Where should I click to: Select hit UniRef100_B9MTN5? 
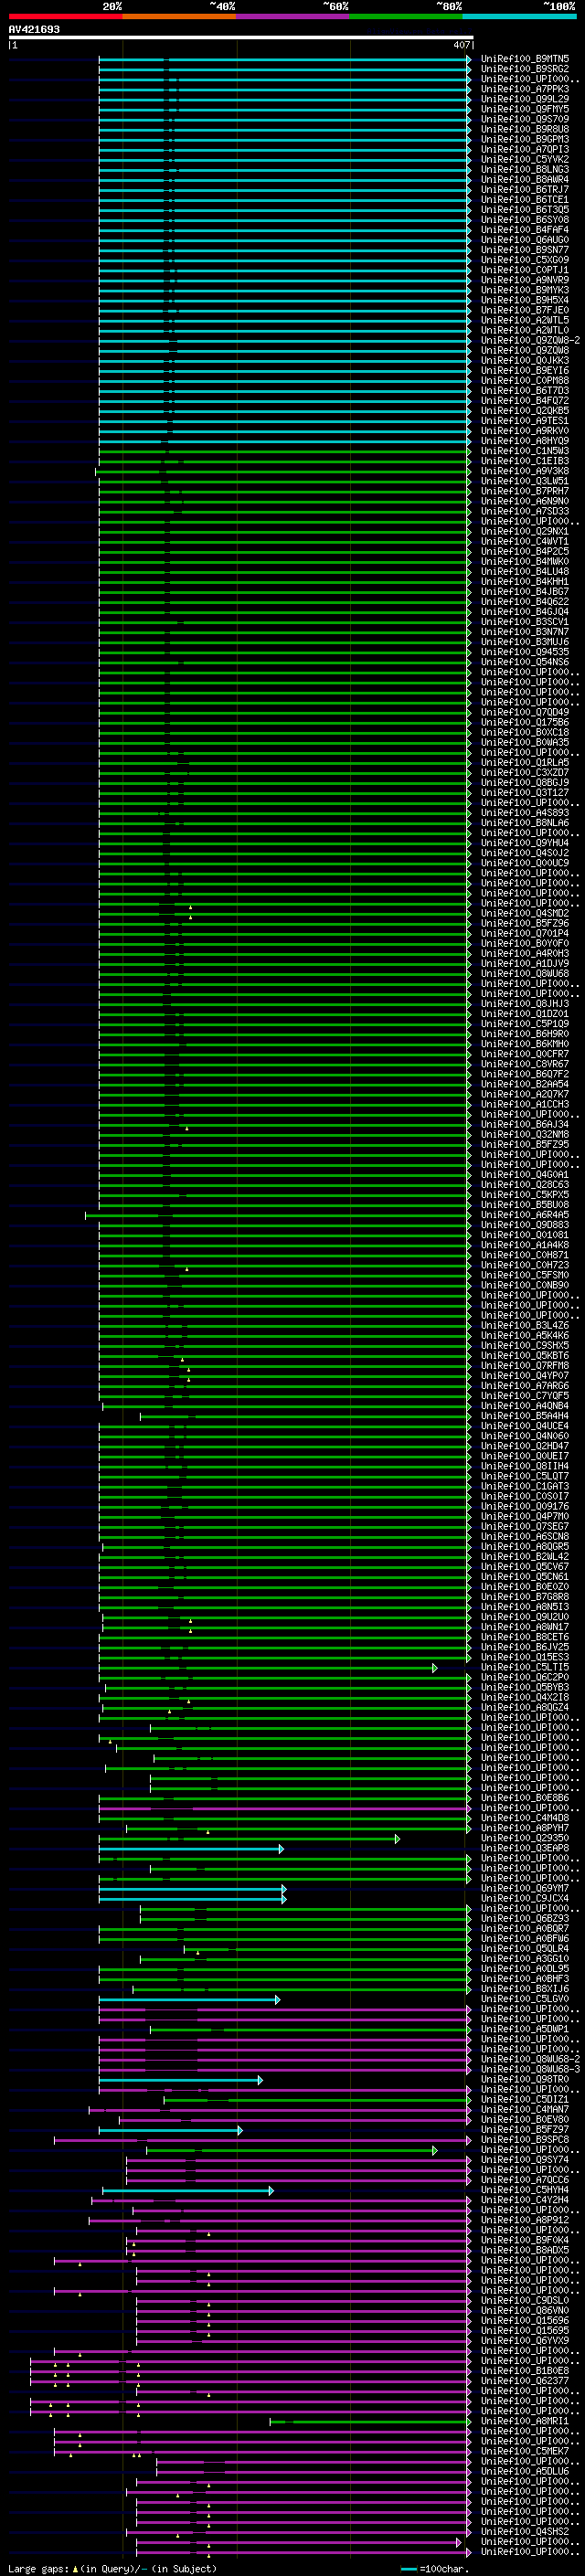525,59
